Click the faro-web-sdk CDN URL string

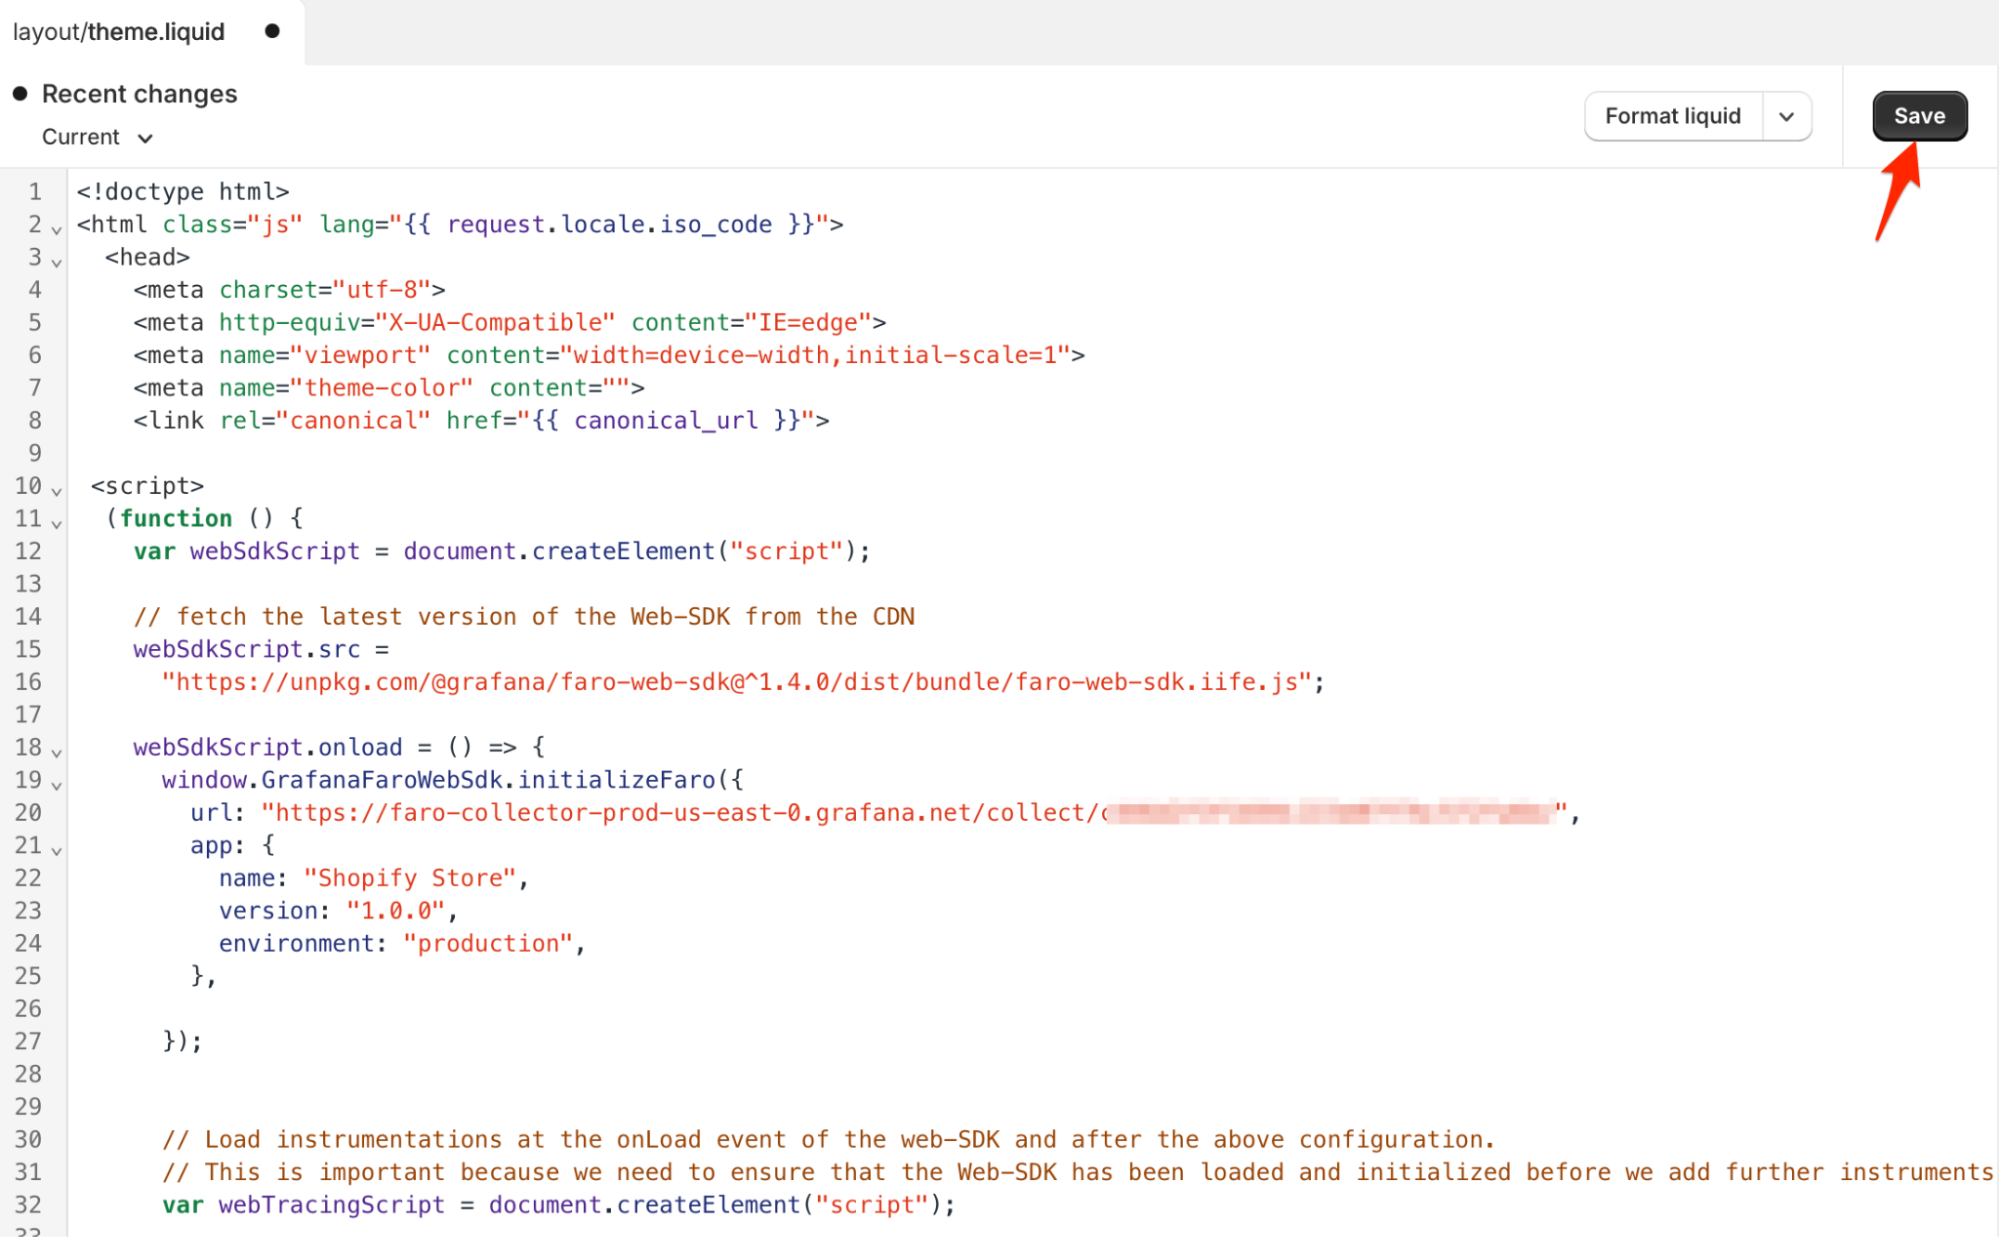click(740, 681)
